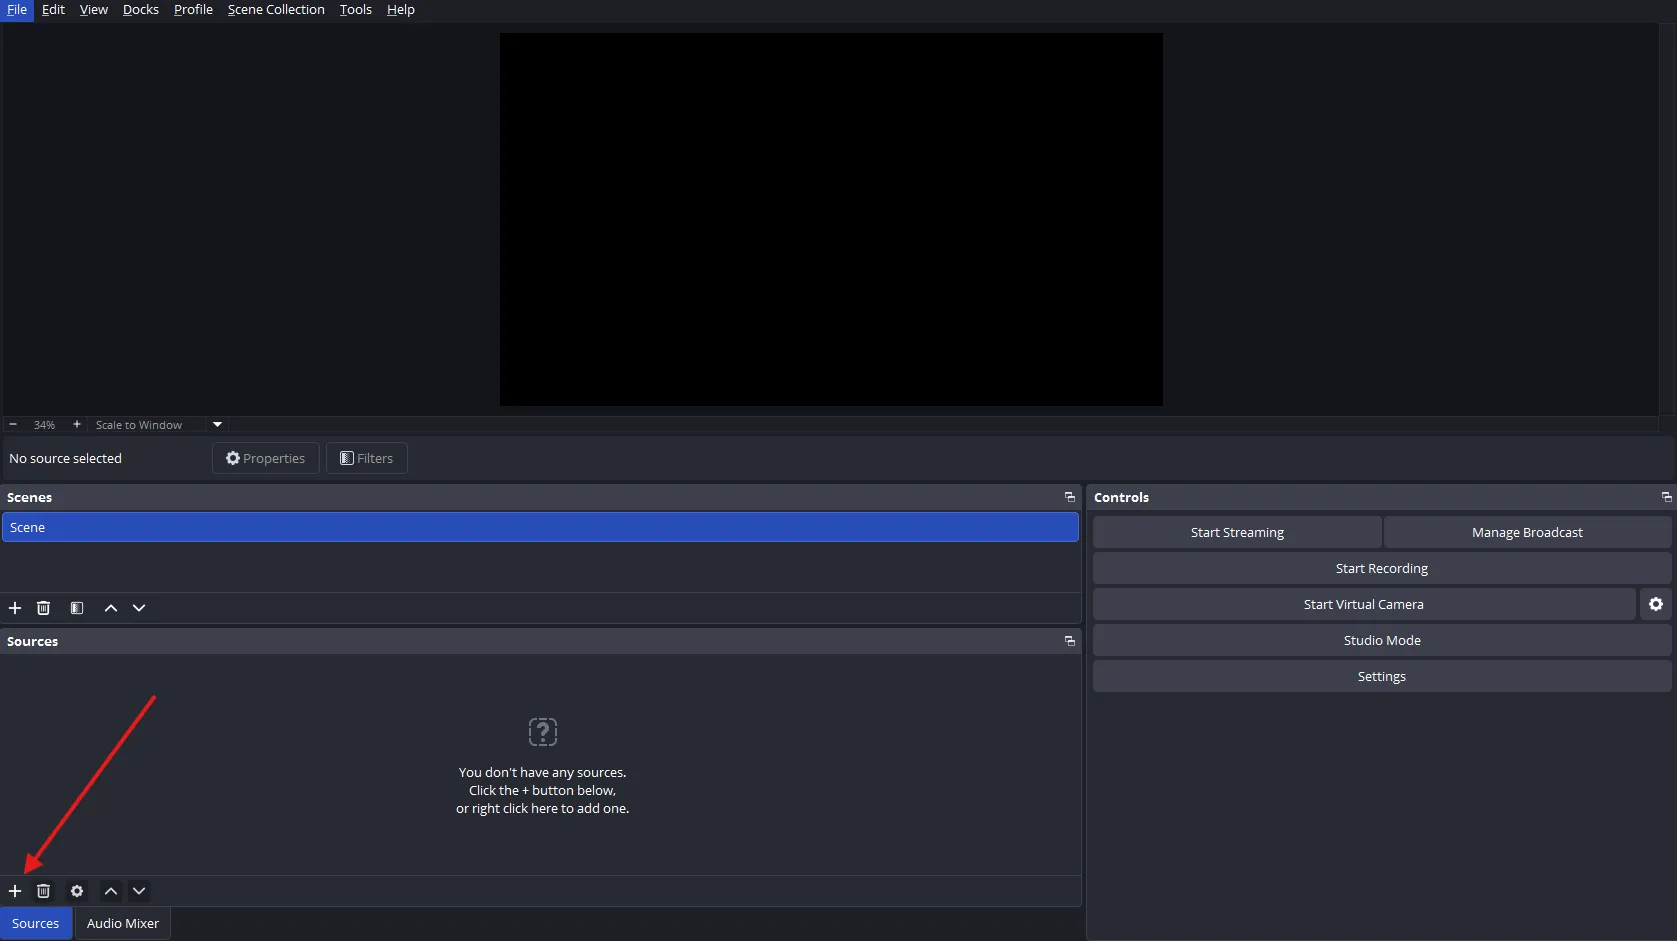Switch to the Audio Mixer tab

(122, 923)
